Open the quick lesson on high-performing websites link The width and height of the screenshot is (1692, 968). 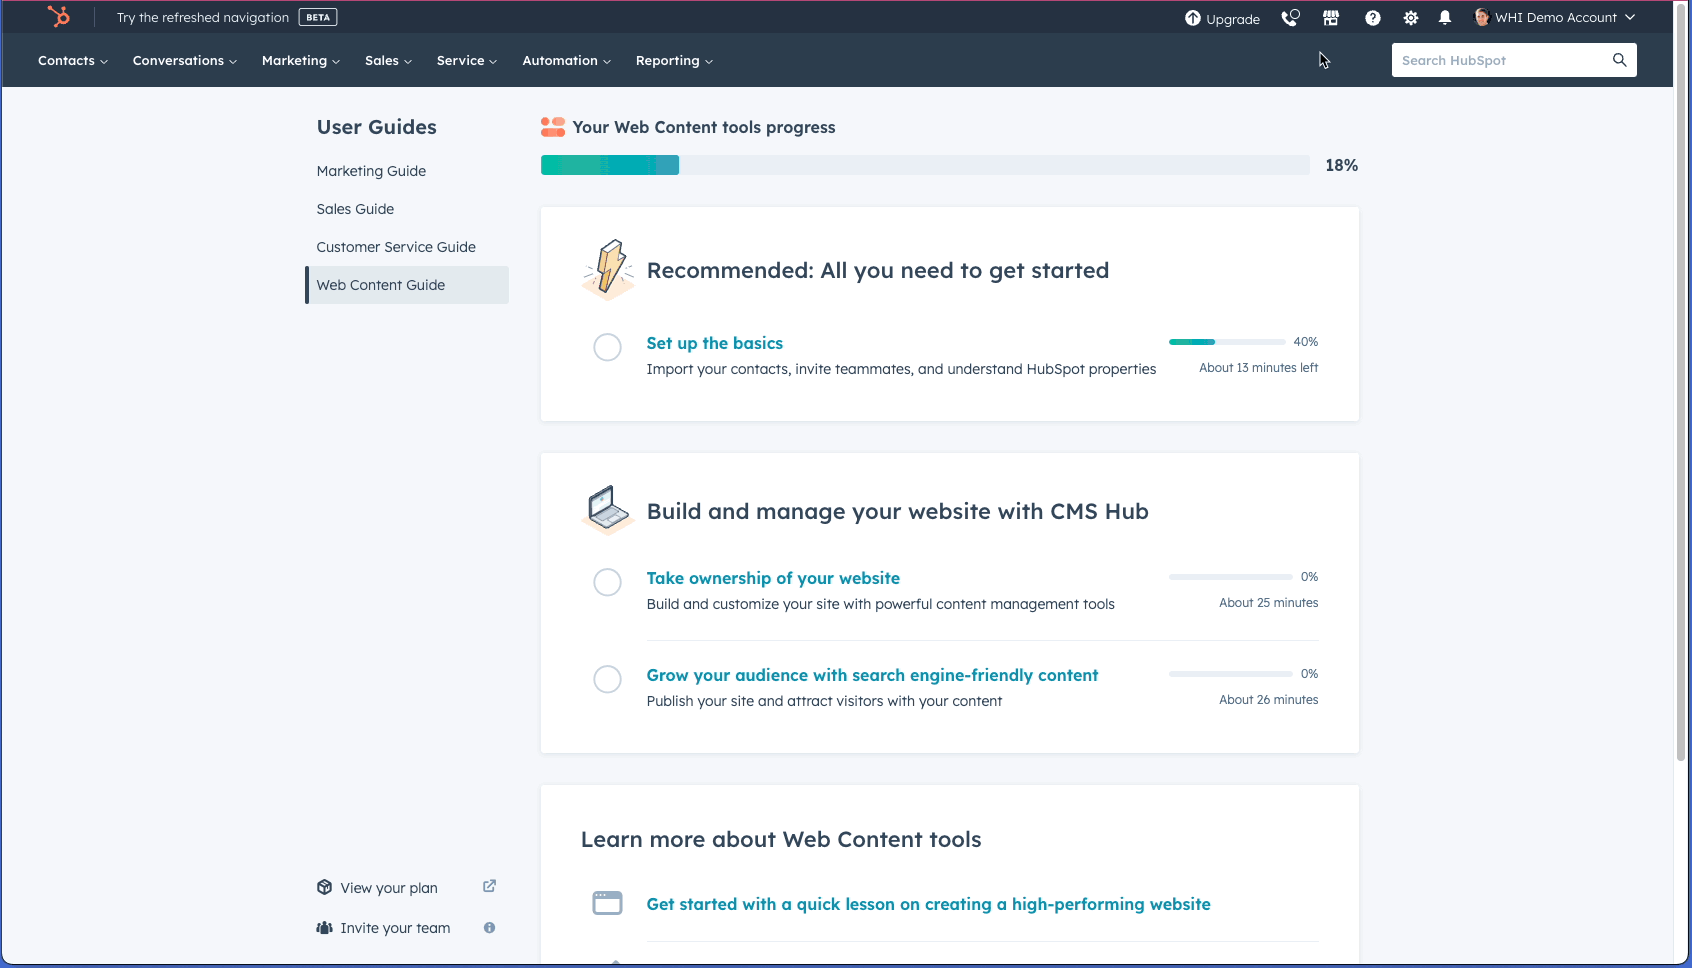(x=928, y=903)
